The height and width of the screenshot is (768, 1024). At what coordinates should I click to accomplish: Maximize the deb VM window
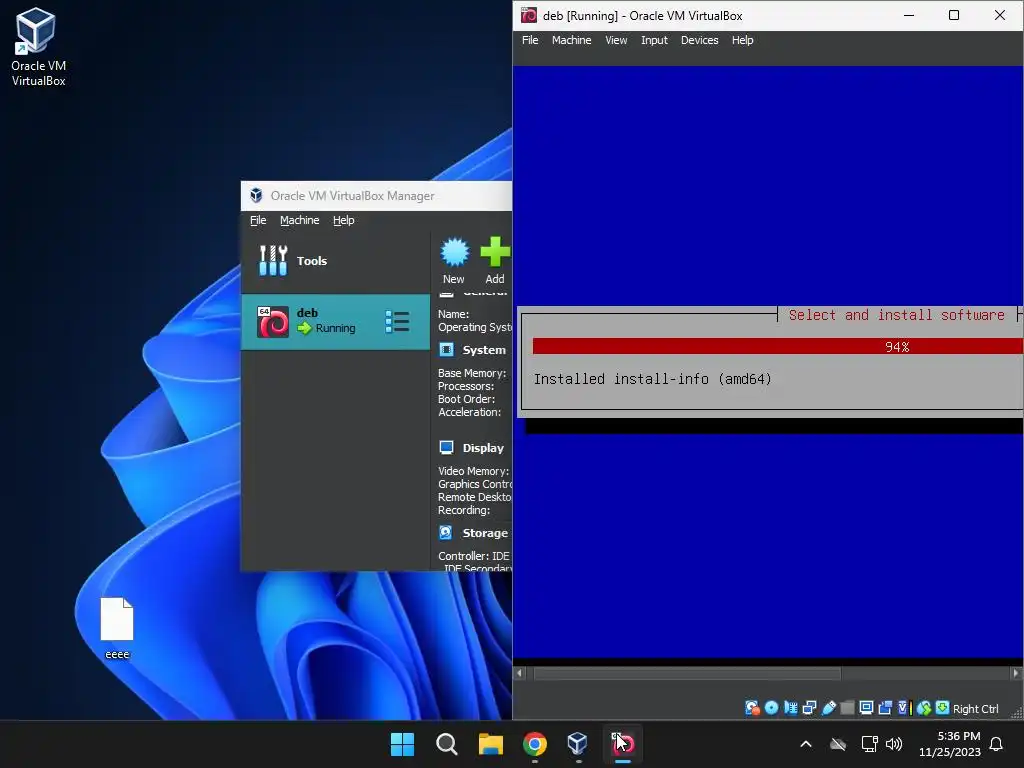pos(953,15)
